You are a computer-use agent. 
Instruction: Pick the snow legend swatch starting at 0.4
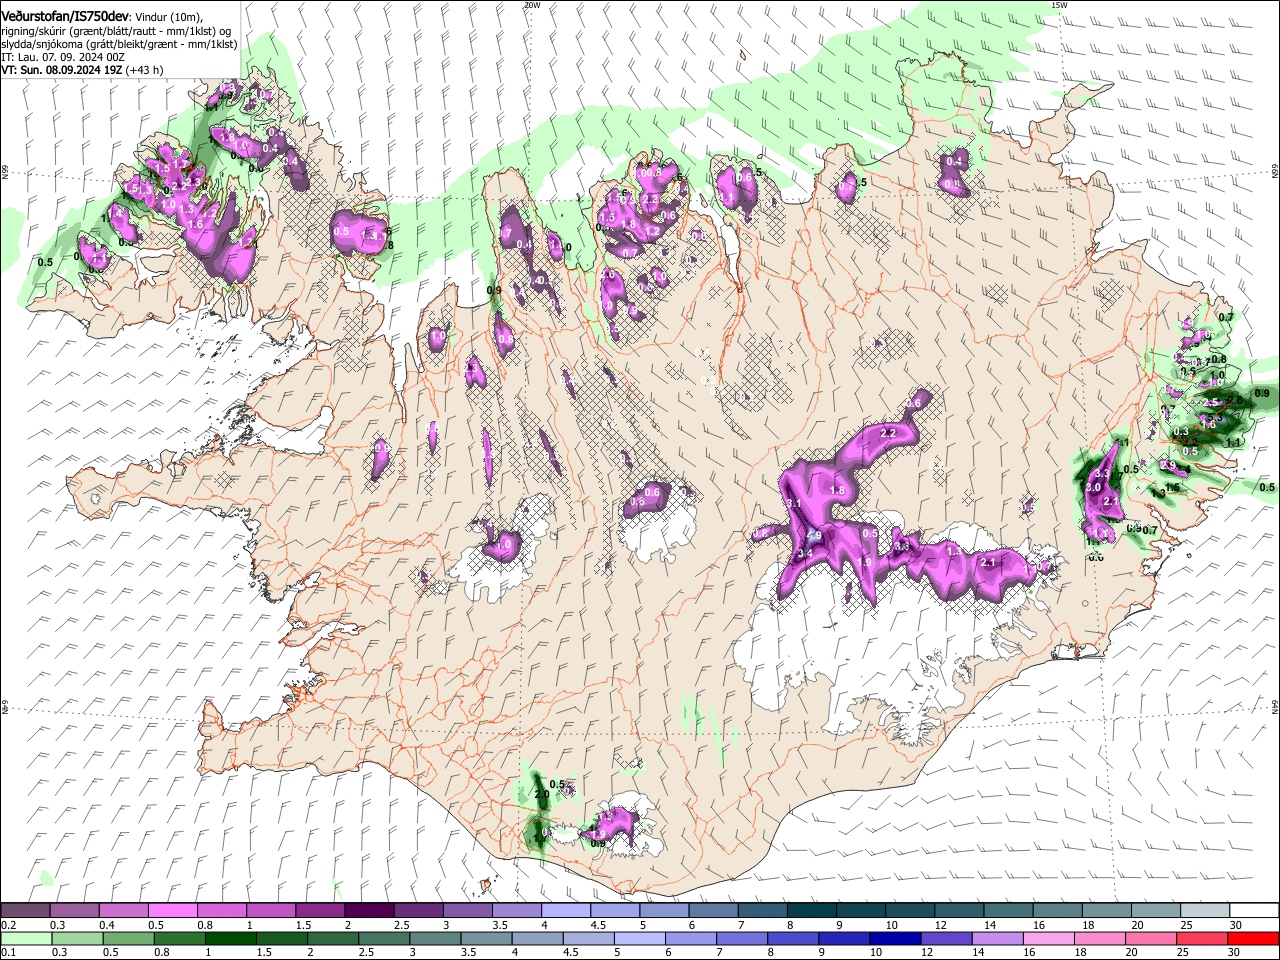124,911
